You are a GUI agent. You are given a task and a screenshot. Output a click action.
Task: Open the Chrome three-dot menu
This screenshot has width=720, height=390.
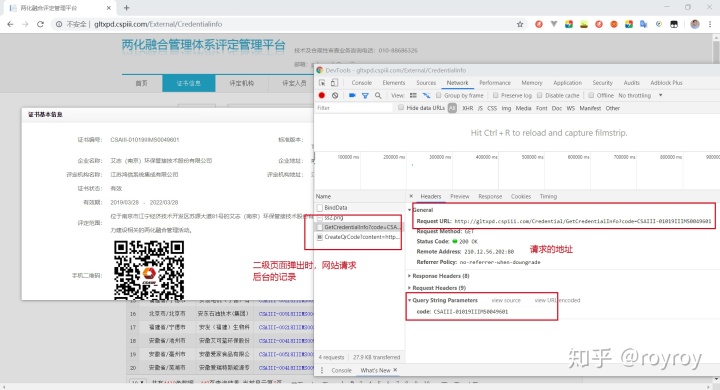(710, 24)
